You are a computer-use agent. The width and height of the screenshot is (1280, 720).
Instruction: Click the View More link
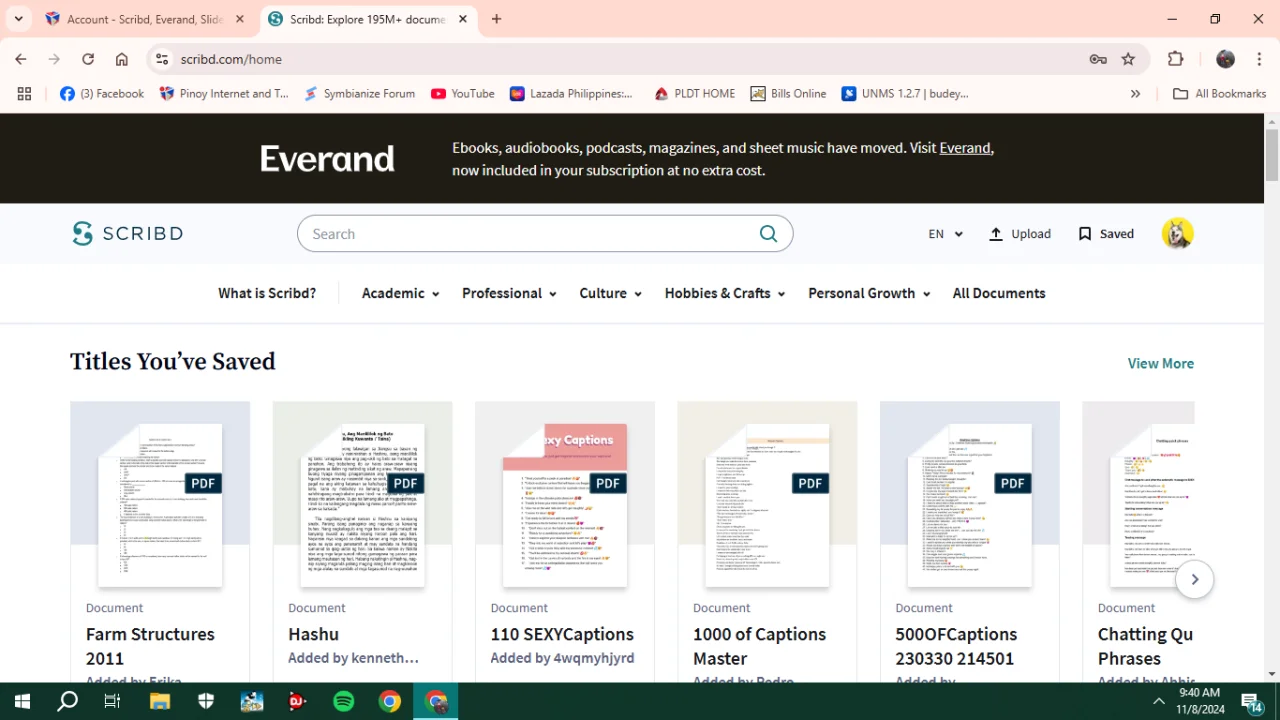tap(1160, 363)
